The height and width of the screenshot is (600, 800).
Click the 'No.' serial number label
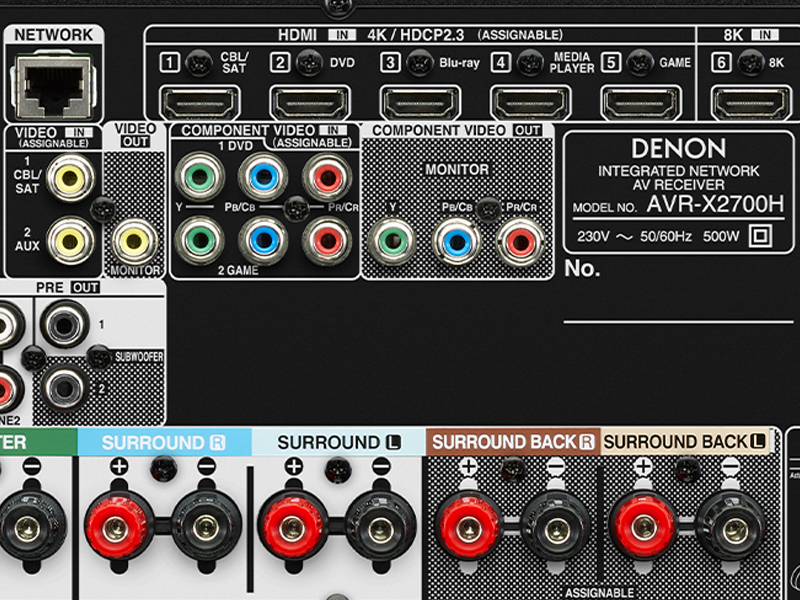point(582,268)
